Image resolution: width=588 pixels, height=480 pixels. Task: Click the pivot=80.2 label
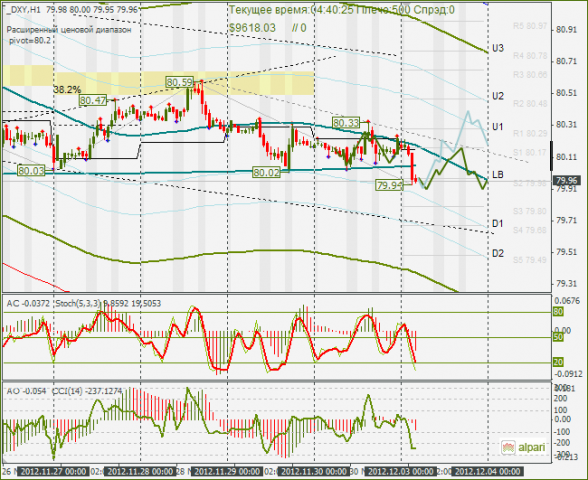click(30, 40)
